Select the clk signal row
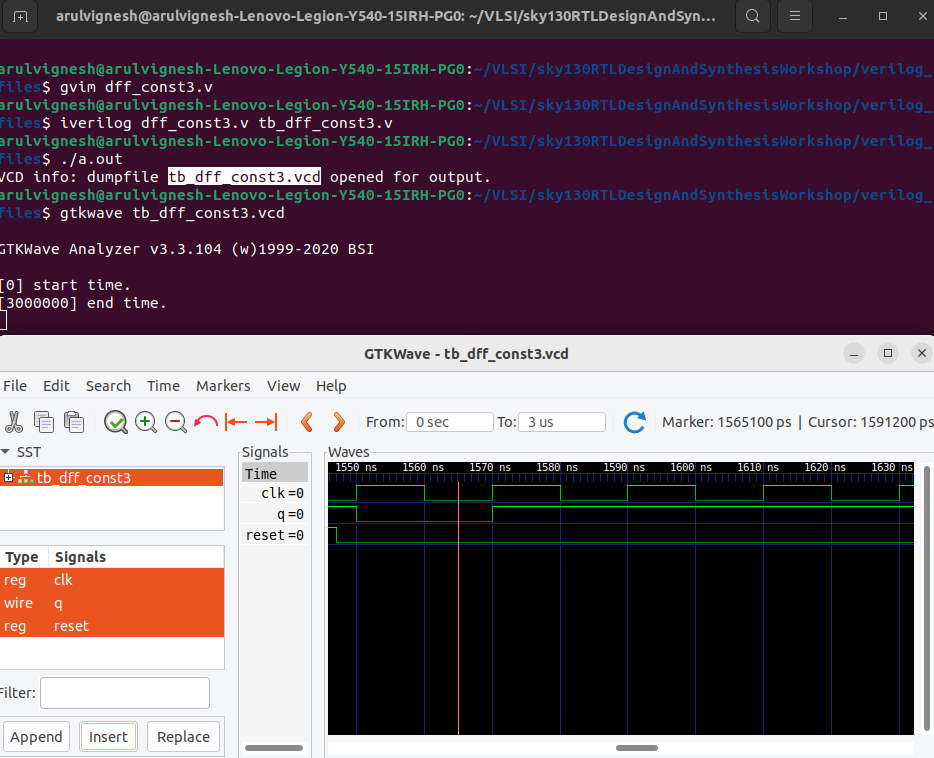The width and height of the screenshot is (934, 758). [x=63, y=580]
